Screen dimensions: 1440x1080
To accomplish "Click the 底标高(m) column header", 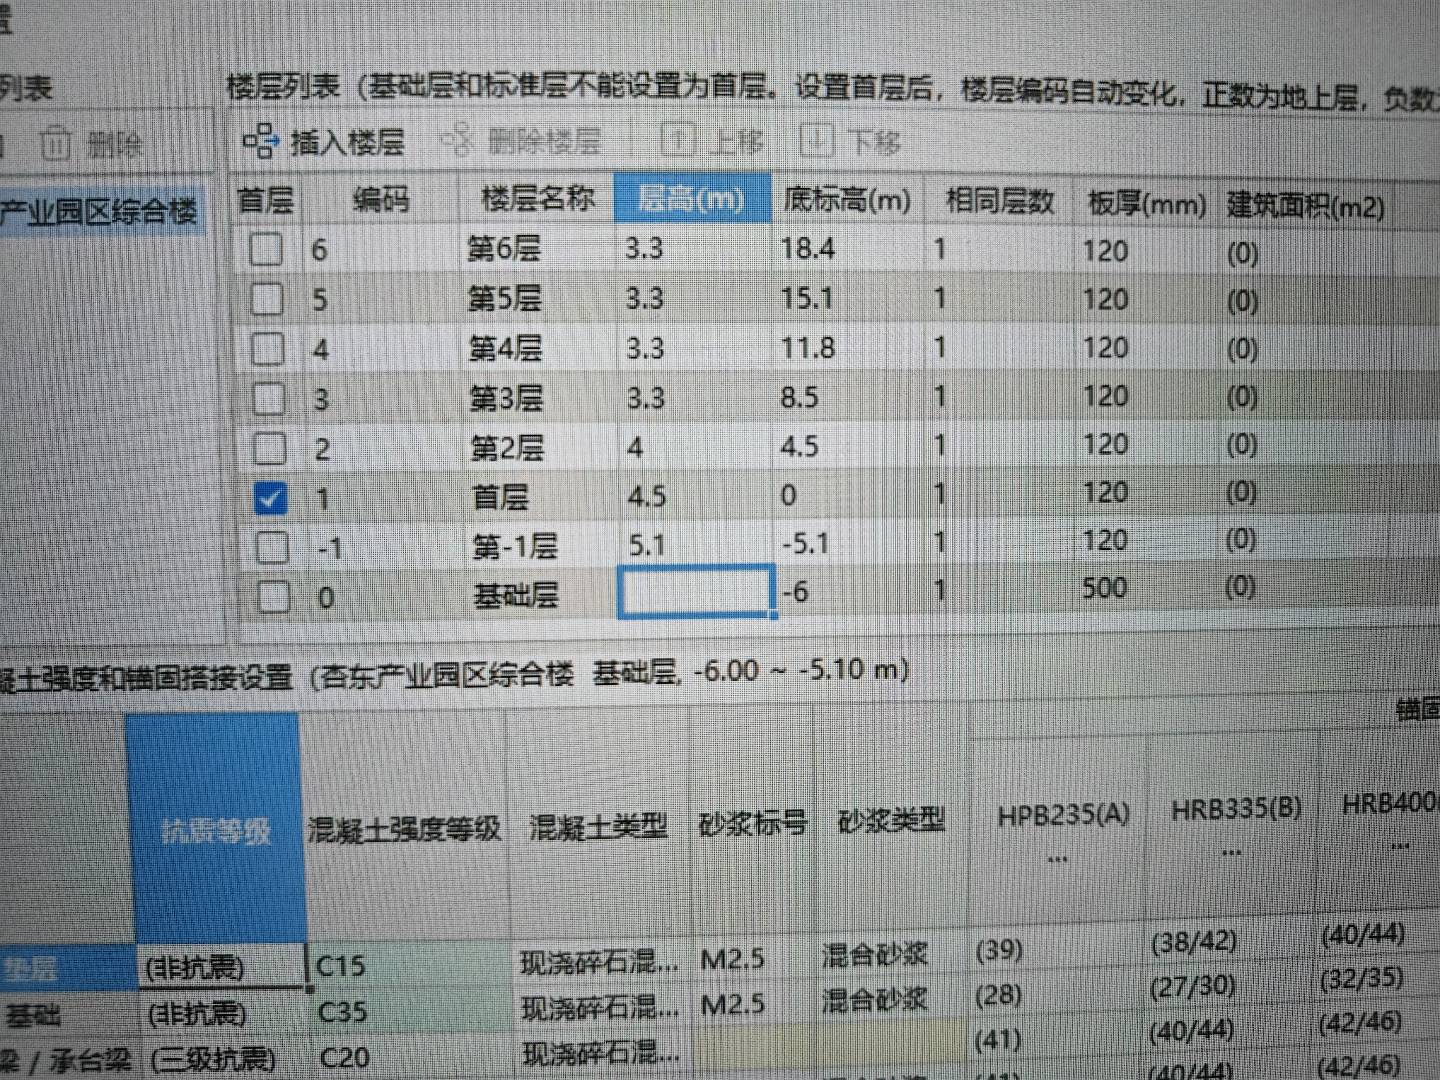I will coord(847,200).
